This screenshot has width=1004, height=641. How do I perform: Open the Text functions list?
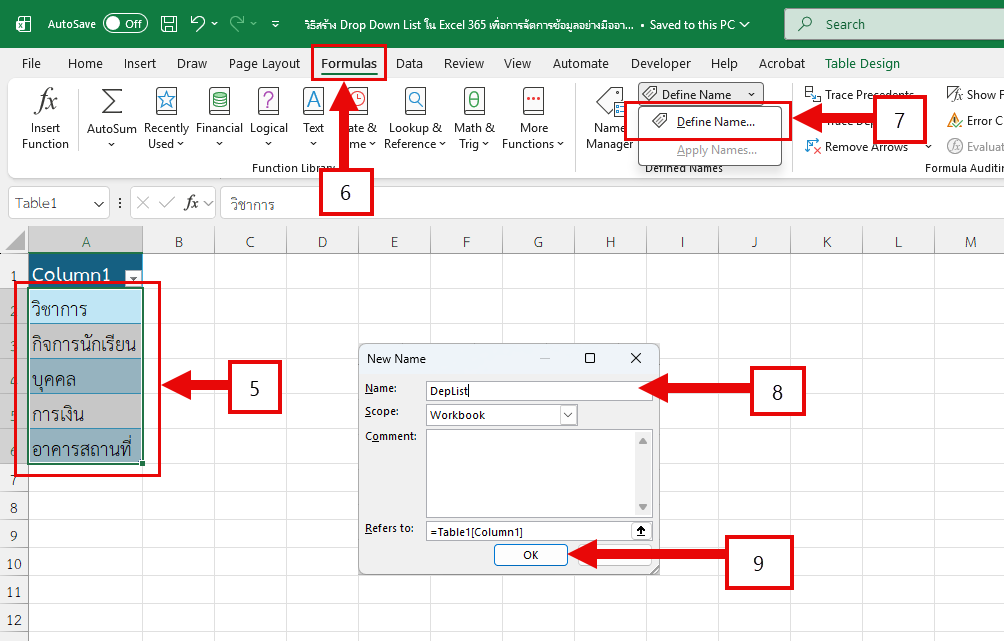(313, 118)
